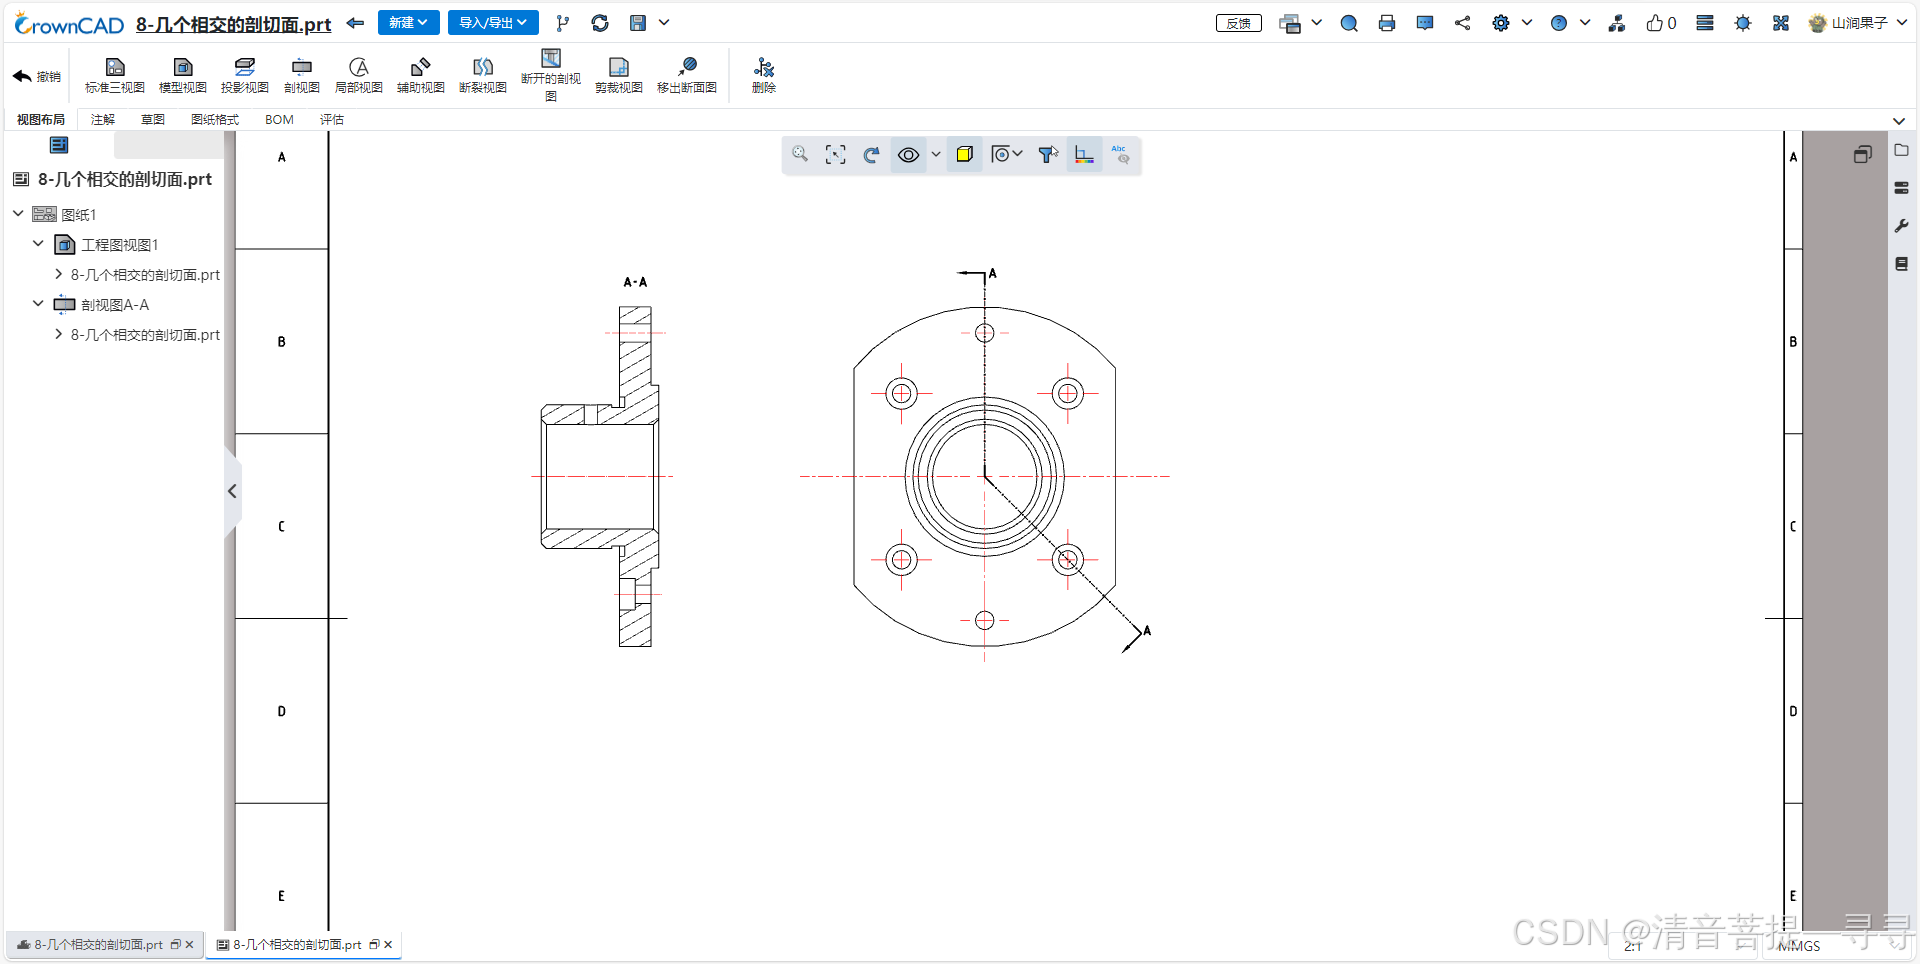The image size is (1920, 964).
Task: Click the zoom-to-fit magnifier in view toolbar
Action: click(800, 154)
